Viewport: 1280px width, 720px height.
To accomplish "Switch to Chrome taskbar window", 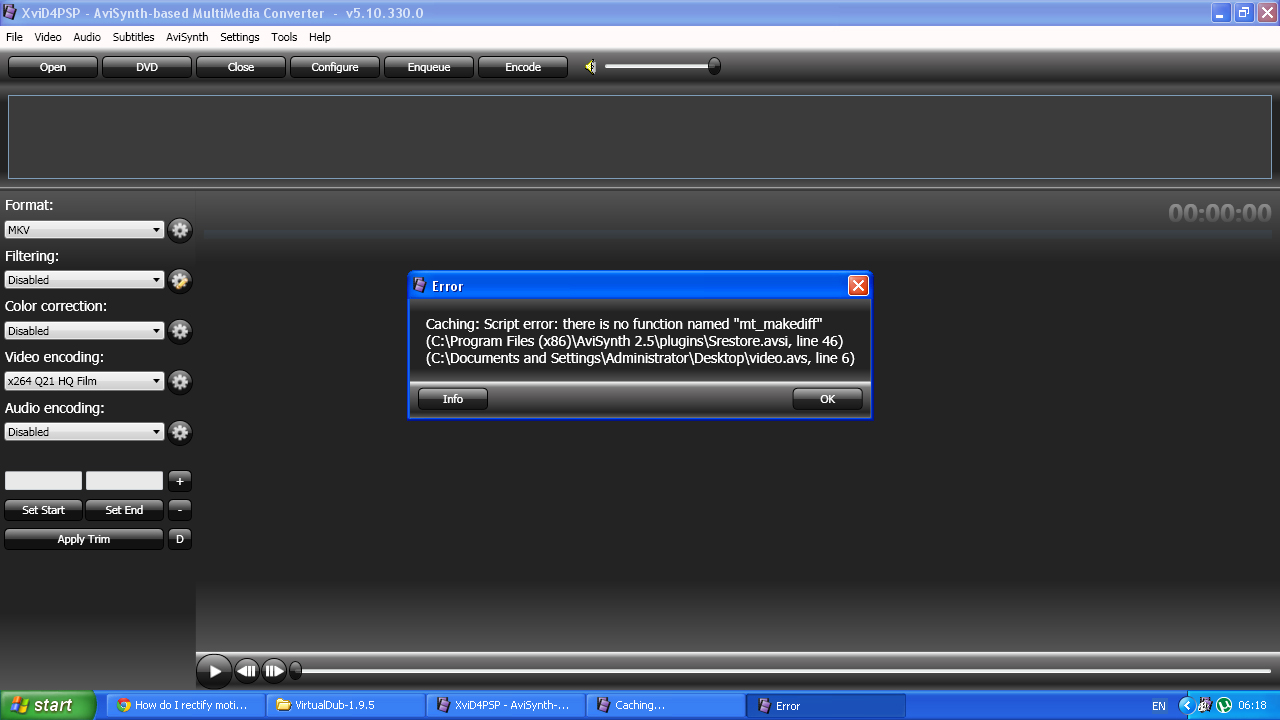I will 186,705.
